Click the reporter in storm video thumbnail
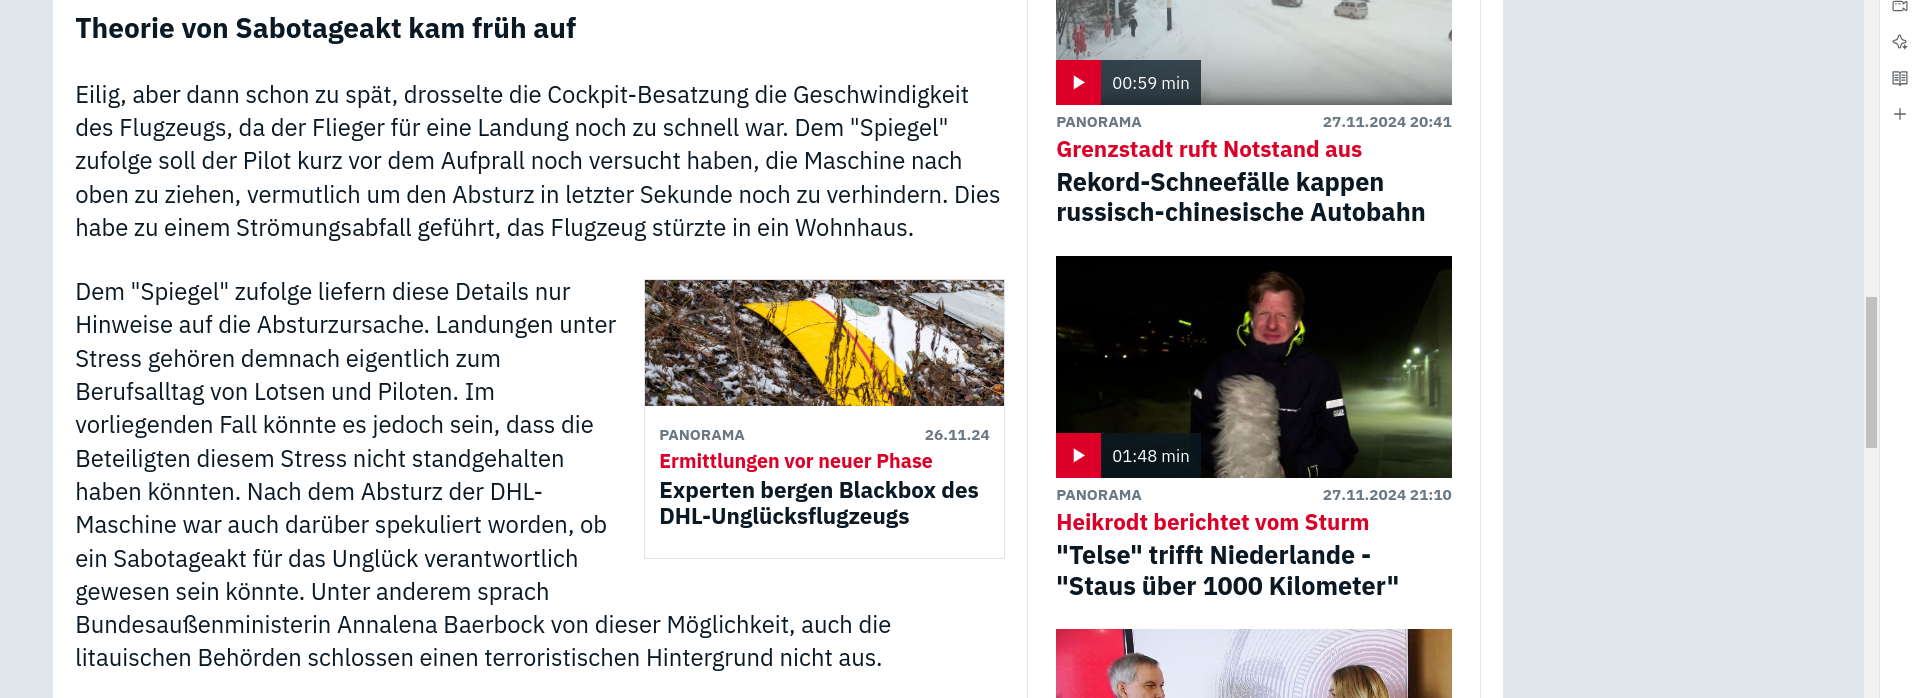Screen dimensions: 1919x698 (x=1254, y=367)
